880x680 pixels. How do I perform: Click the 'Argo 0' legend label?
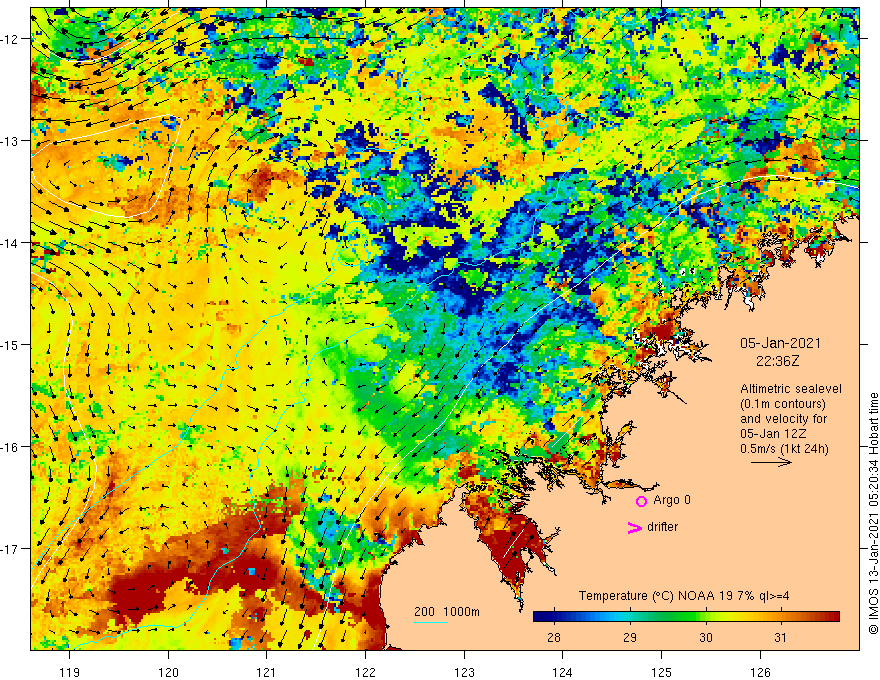pyautogui.click(x=672, y=500)
